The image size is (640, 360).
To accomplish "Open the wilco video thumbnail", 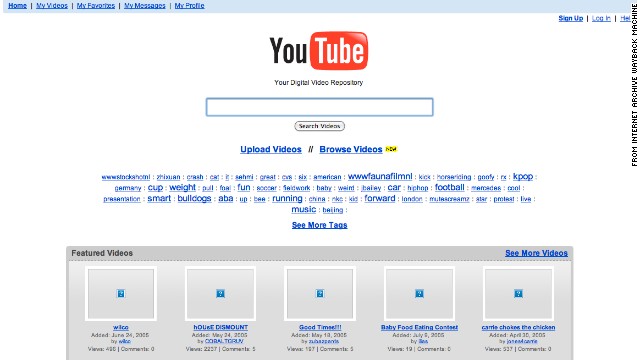I will point(121,293).
